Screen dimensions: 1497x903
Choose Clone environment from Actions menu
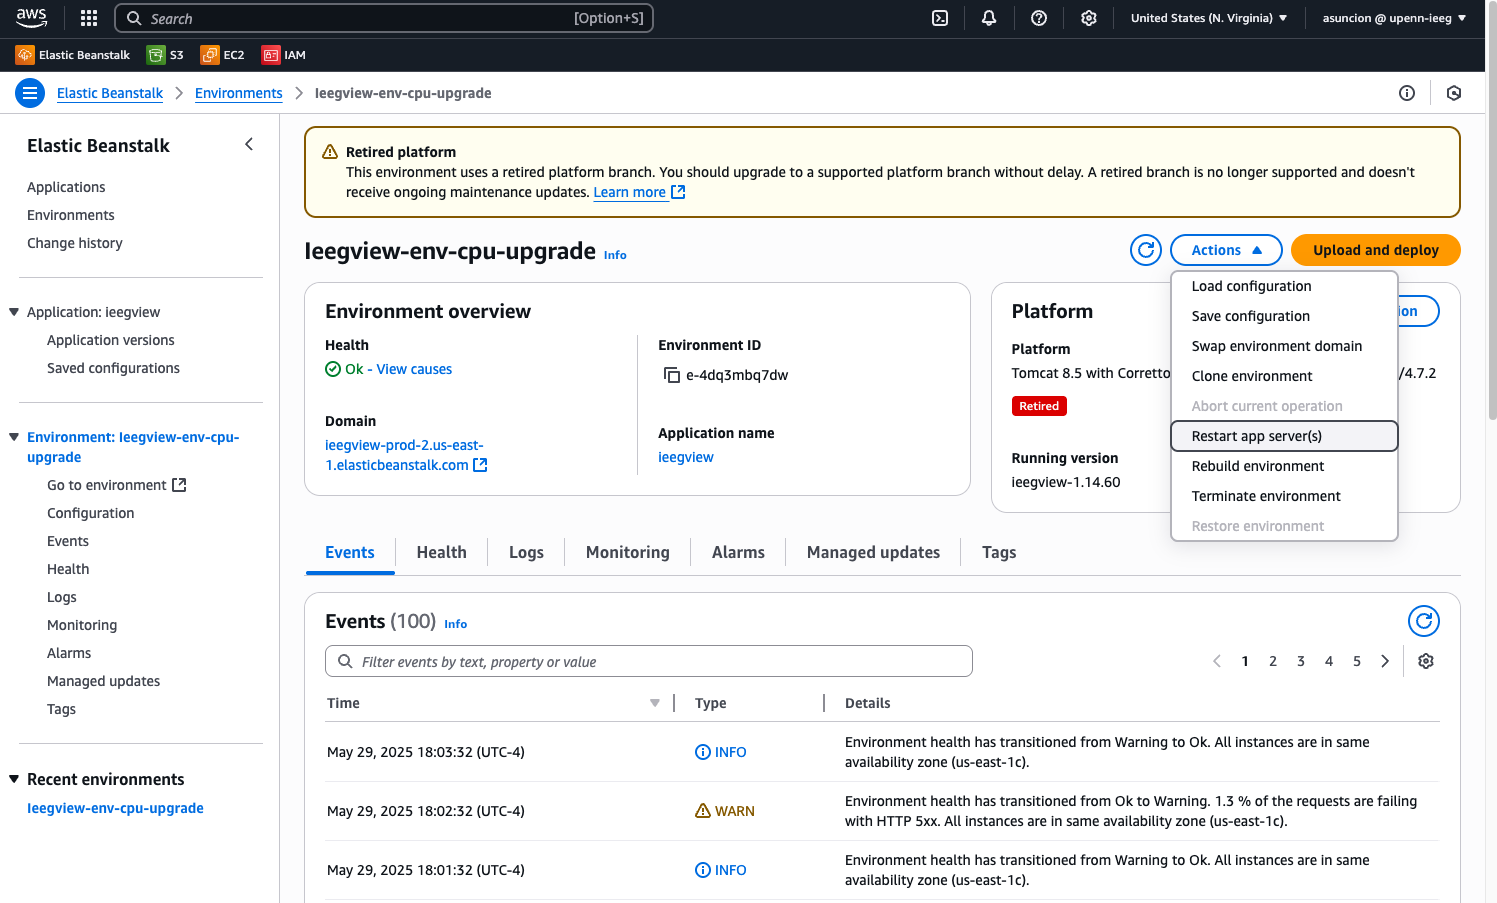1284,376
